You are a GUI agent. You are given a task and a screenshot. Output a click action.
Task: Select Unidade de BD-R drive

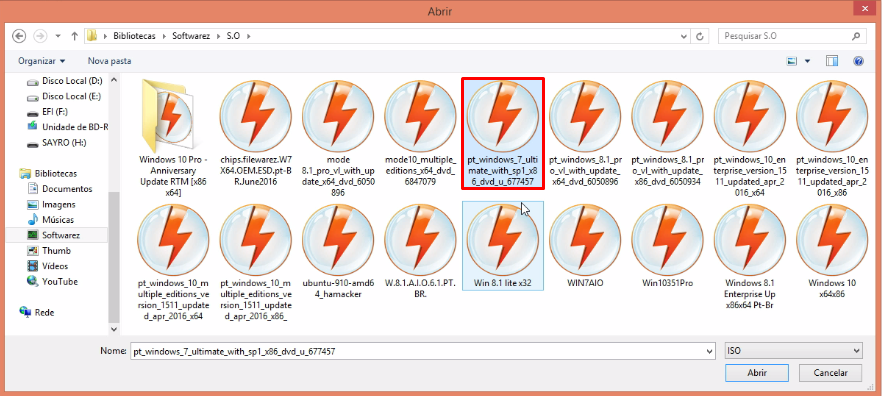point(68,127)
